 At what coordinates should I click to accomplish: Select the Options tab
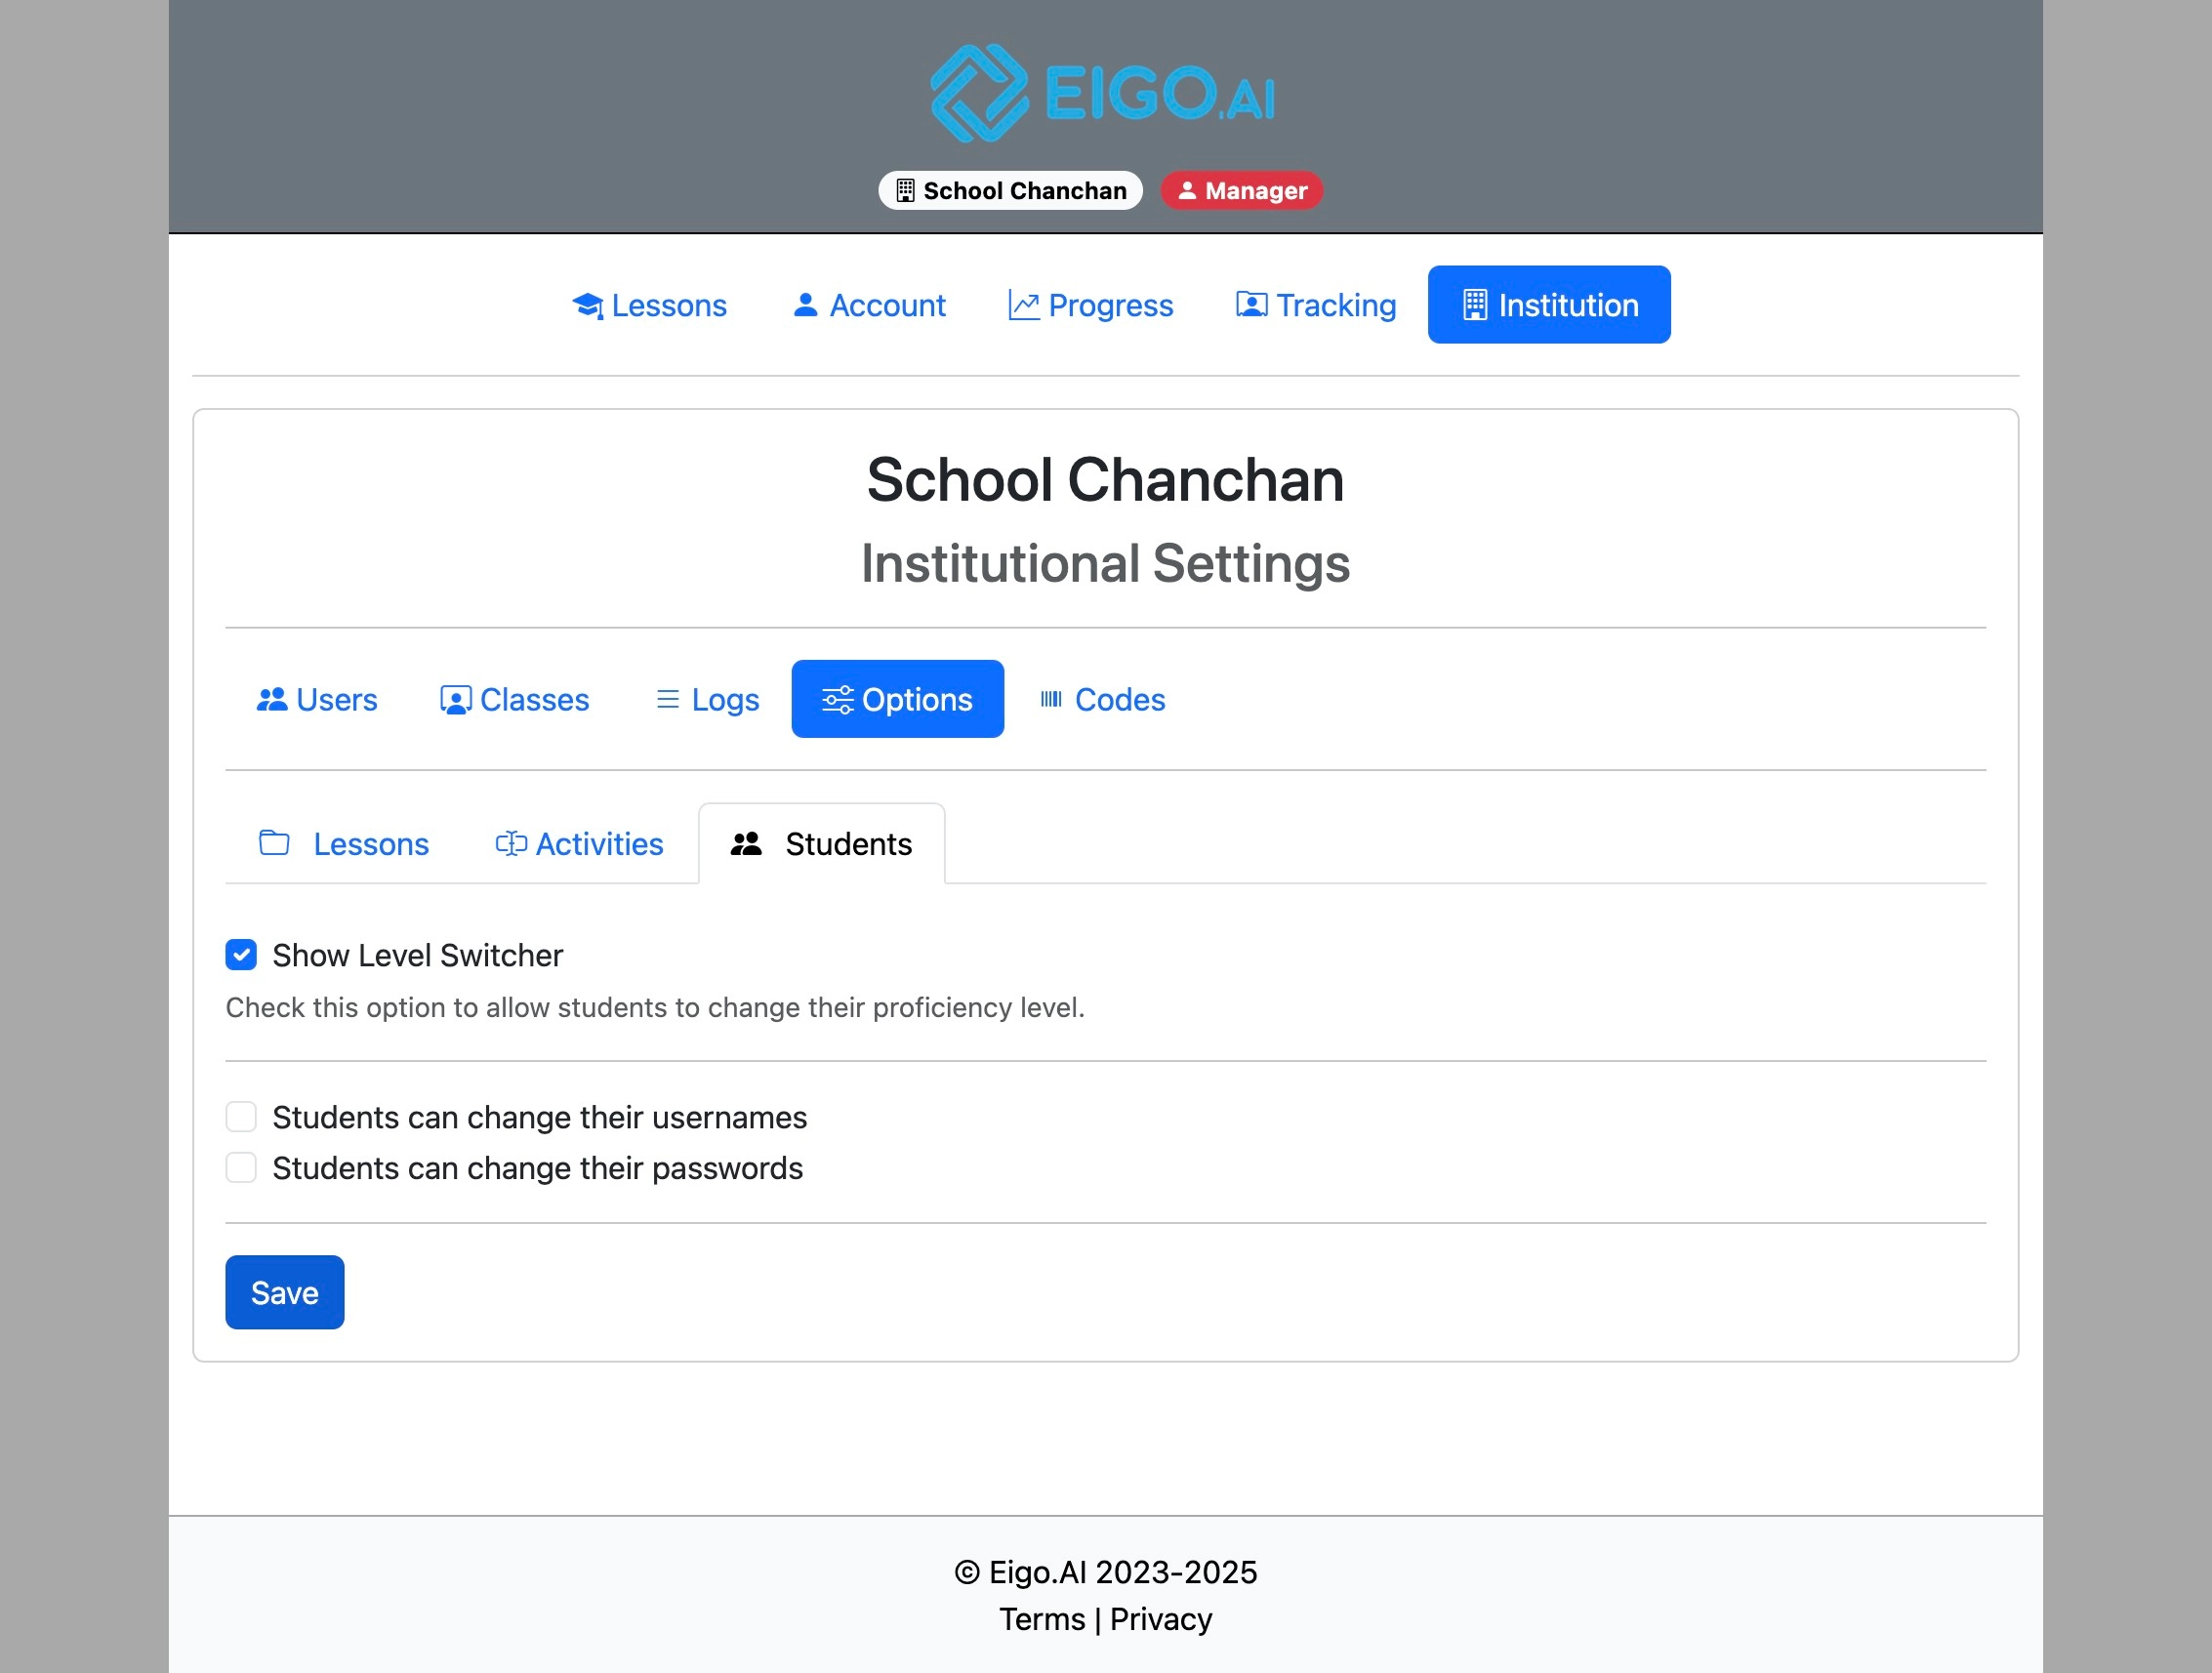pos(898,700)
